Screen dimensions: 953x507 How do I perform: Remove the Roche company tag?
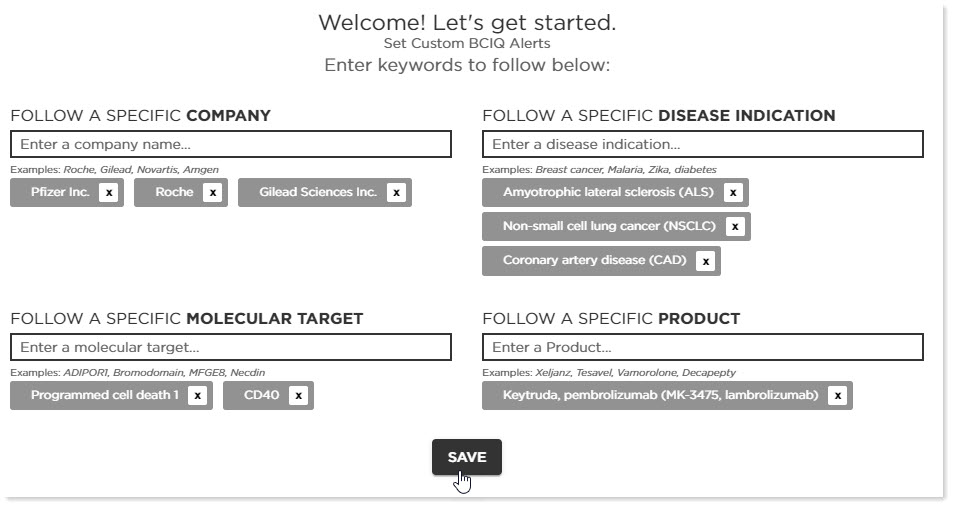[213, 193]
